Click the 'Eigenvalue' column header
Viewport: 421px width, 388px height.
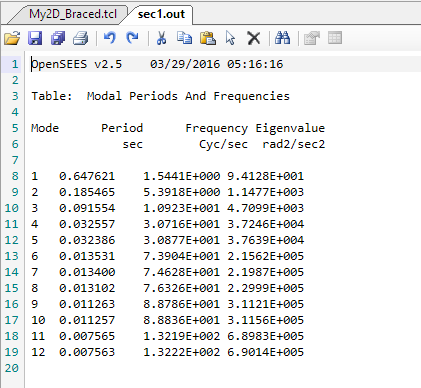[x=290, y=128]
